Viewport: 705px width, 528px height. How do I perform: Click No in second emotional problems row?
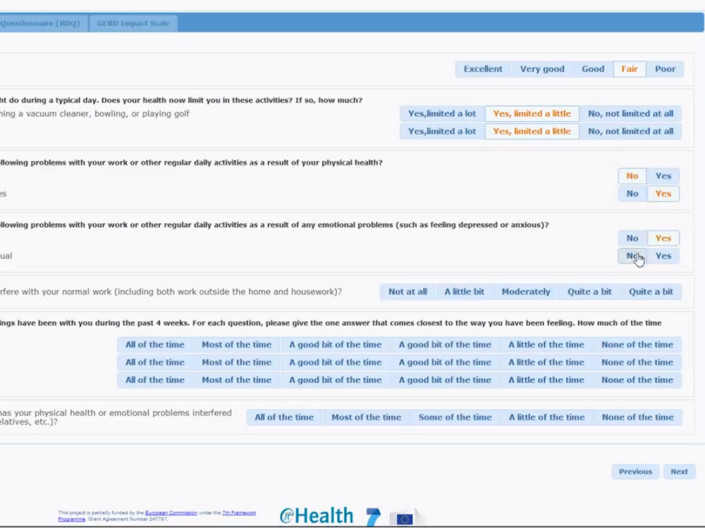point(632,256)
